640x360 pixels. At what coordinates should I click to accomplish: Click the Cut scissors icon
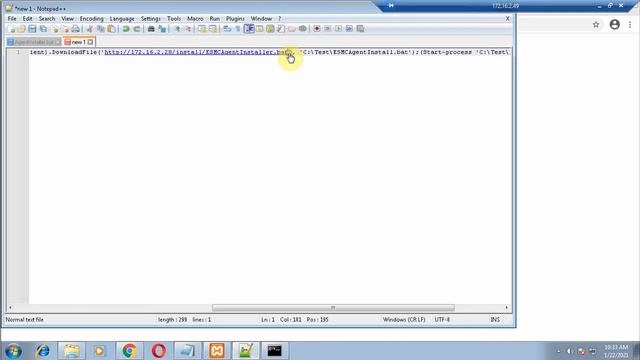click(x=90, y=29)
